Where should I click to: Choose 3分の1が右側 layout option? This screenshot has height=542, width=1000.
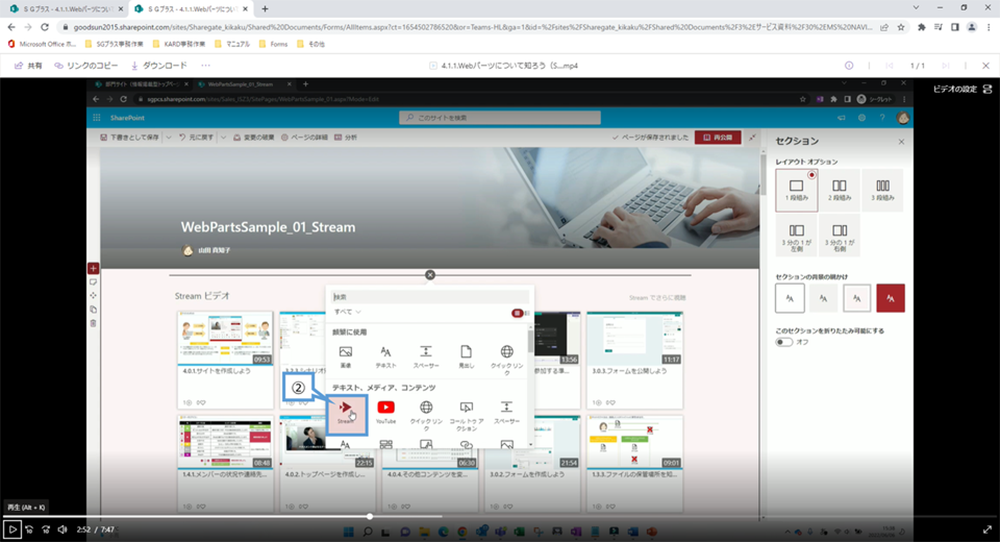[x=839, y=236]
